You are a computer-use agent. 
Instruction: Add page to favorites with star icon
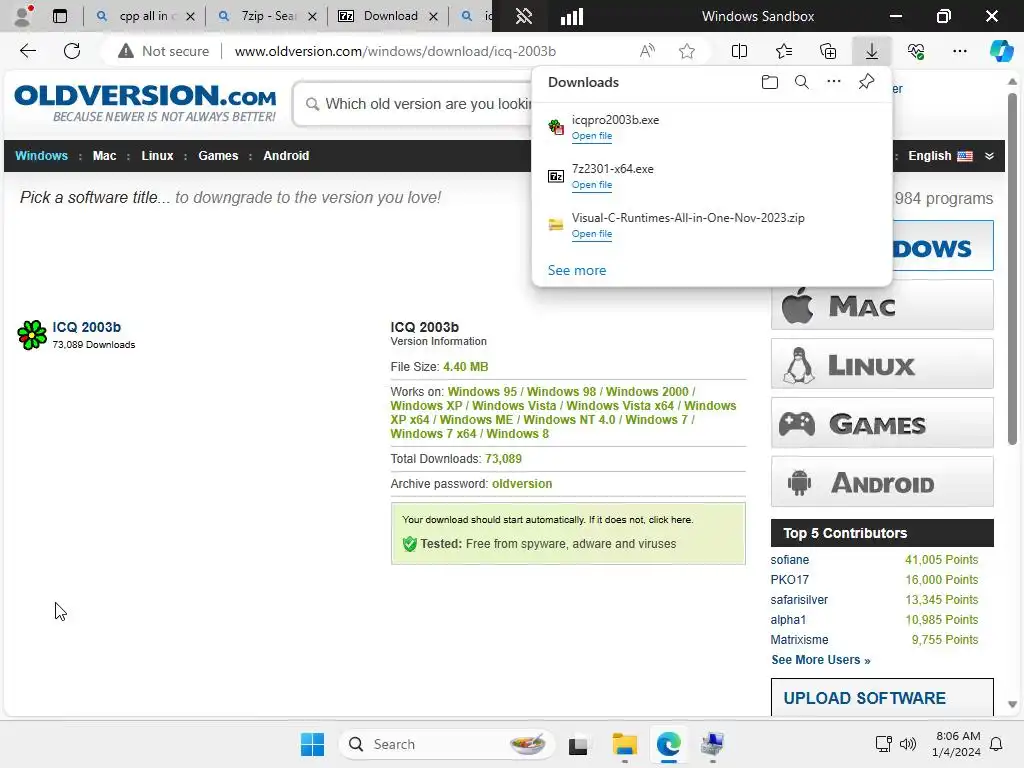tap(686, 51)
